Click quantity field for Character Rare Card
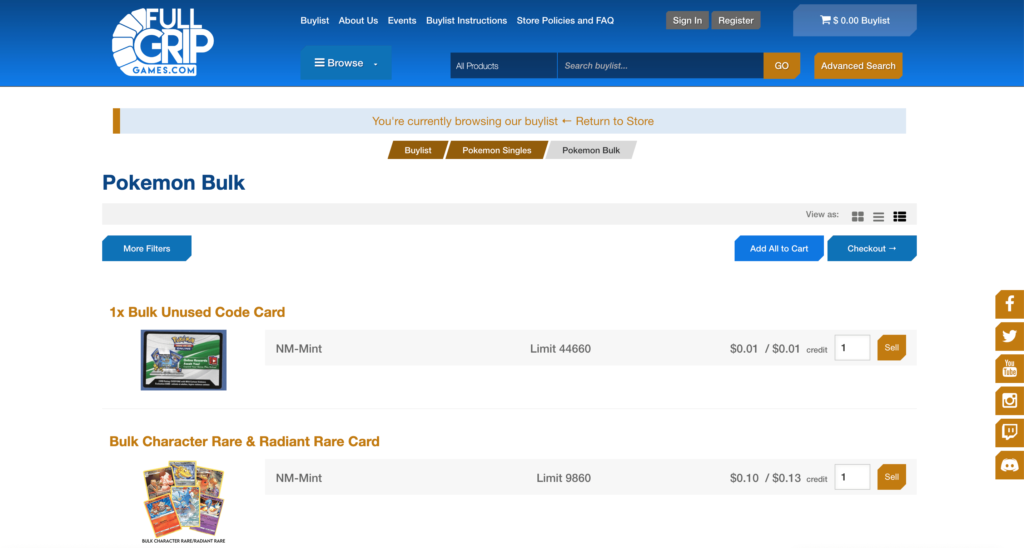Screen dimensions: 1024x548 click(x=852, y=477)
